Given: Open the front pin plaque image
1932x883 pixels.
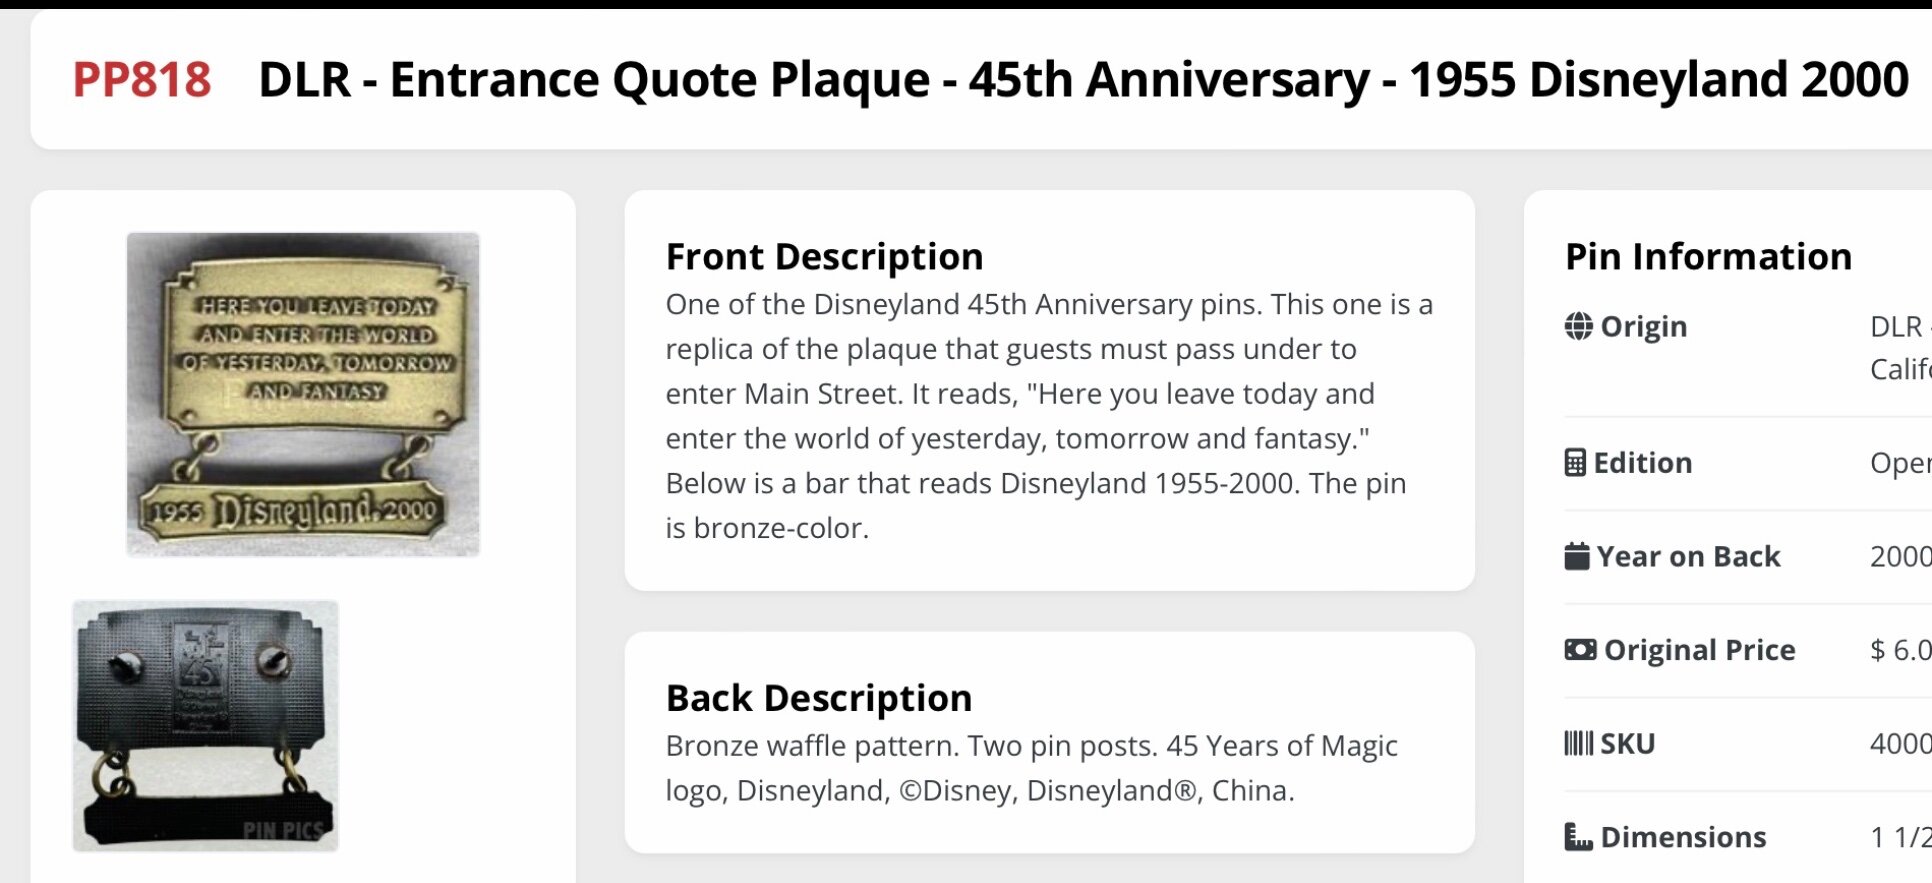Looking at the screenshot, I should (303, 394).
